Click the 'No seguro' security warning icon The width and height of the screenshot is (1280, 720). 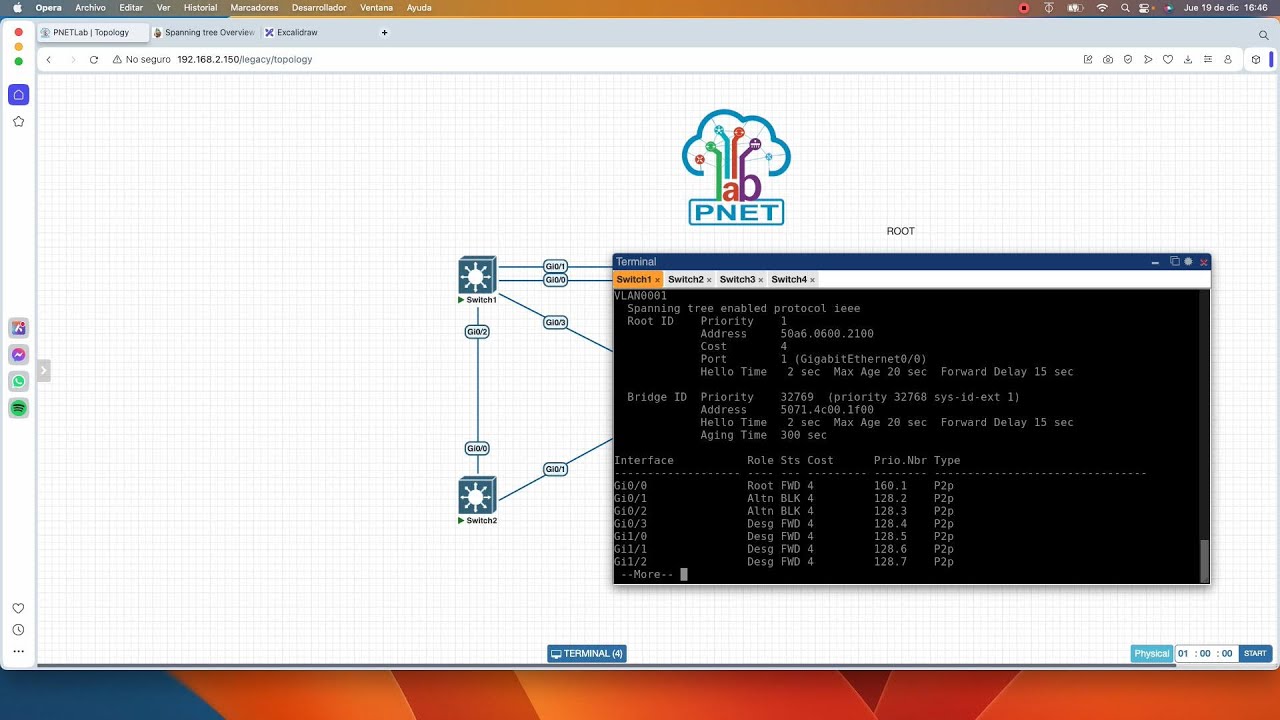point(117,59)
